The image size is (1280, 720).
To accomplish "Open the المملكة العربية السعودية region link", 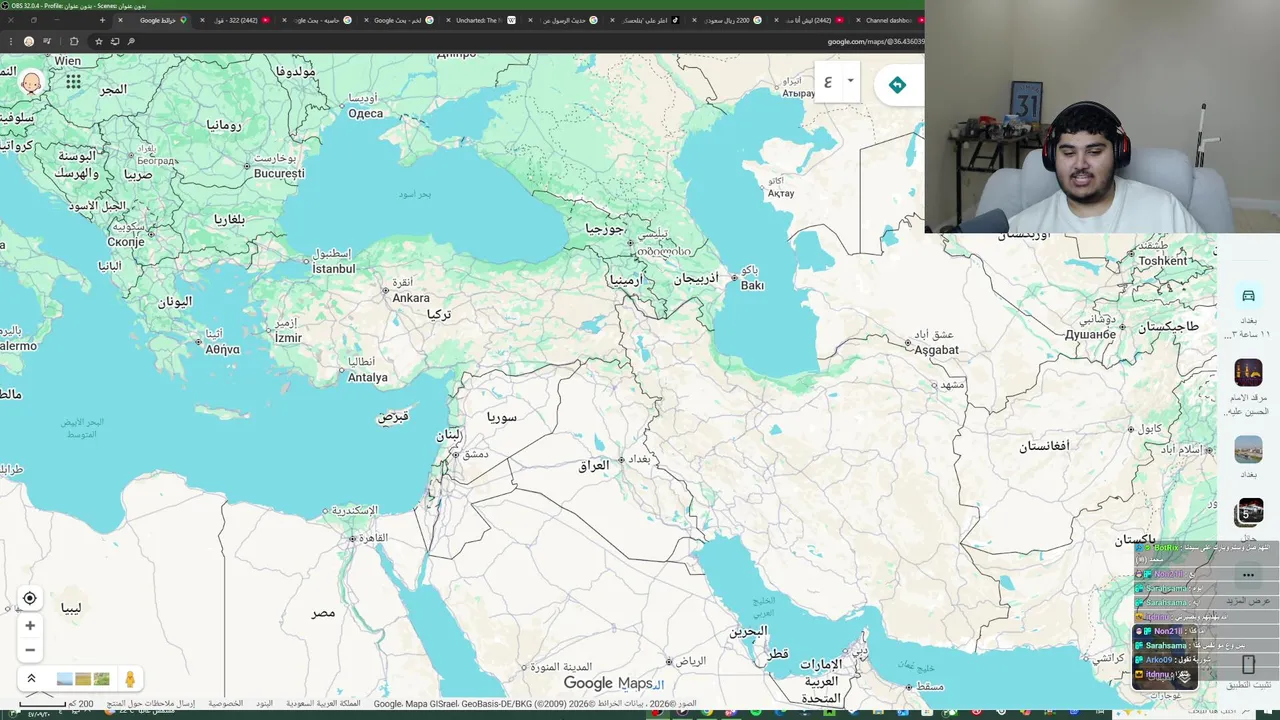I will (x=322, y=704).
